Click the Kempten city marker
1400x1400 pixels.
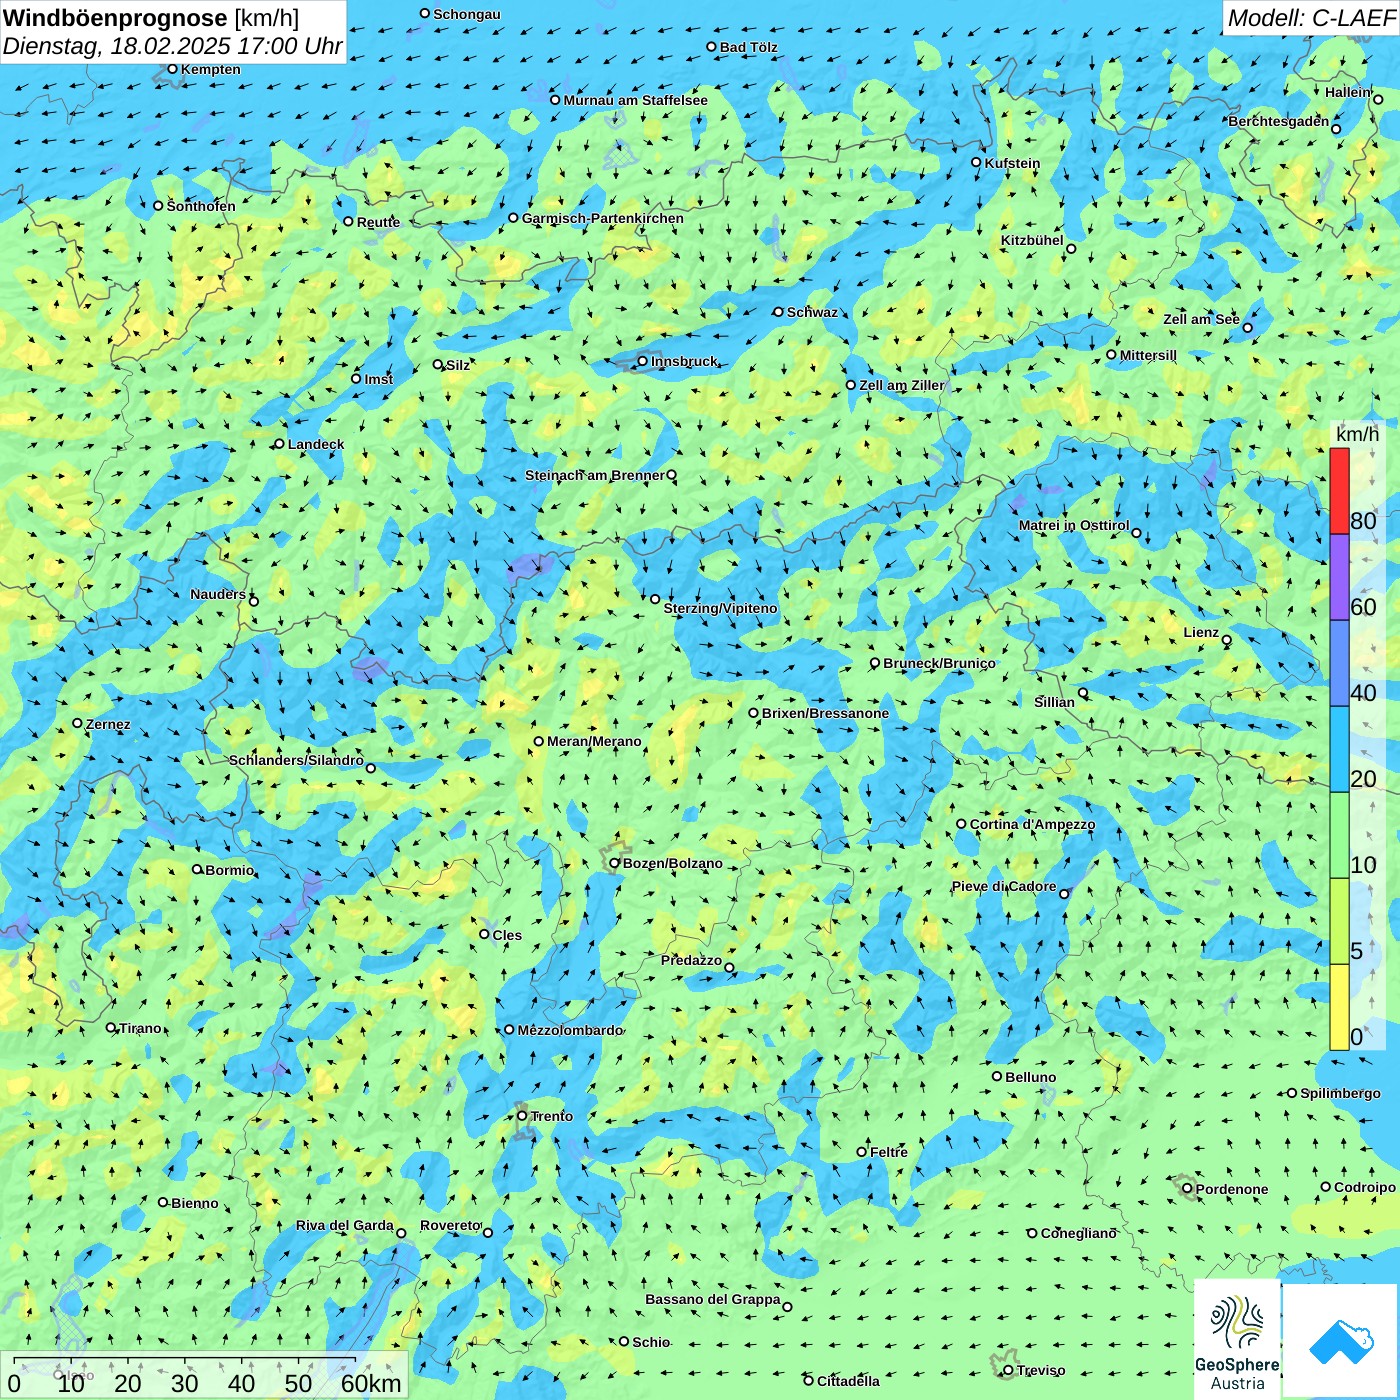[172, 69]
